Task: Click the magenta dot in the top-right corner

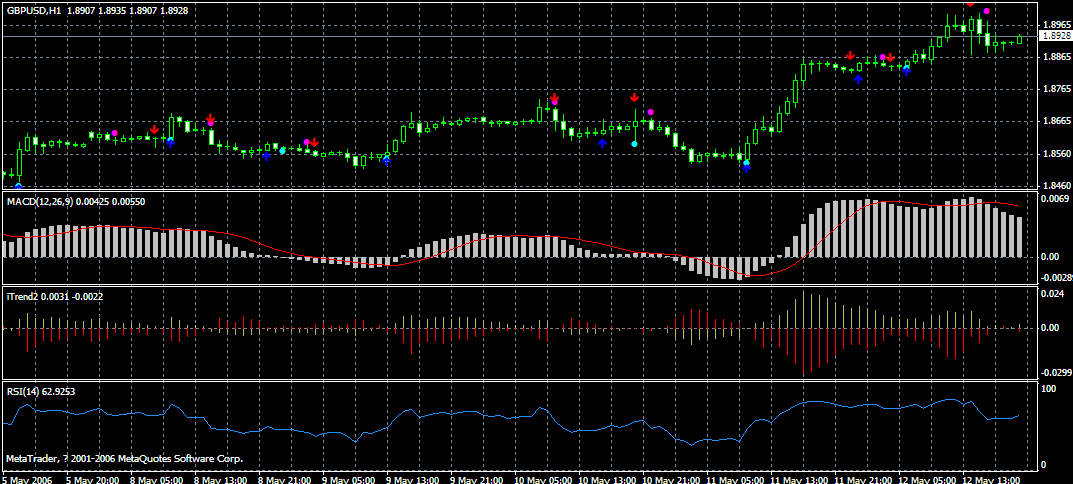Action: point(987,11)
